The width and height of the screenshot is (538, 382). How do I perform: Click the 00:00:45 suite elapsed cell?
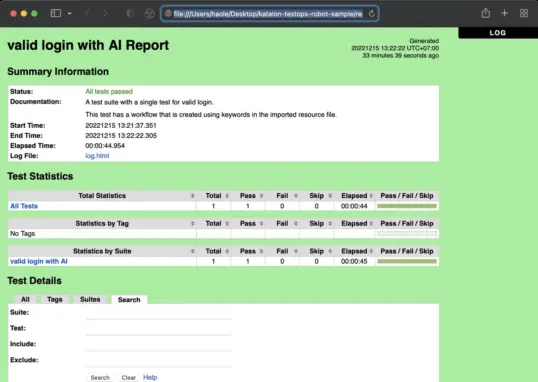354,261
